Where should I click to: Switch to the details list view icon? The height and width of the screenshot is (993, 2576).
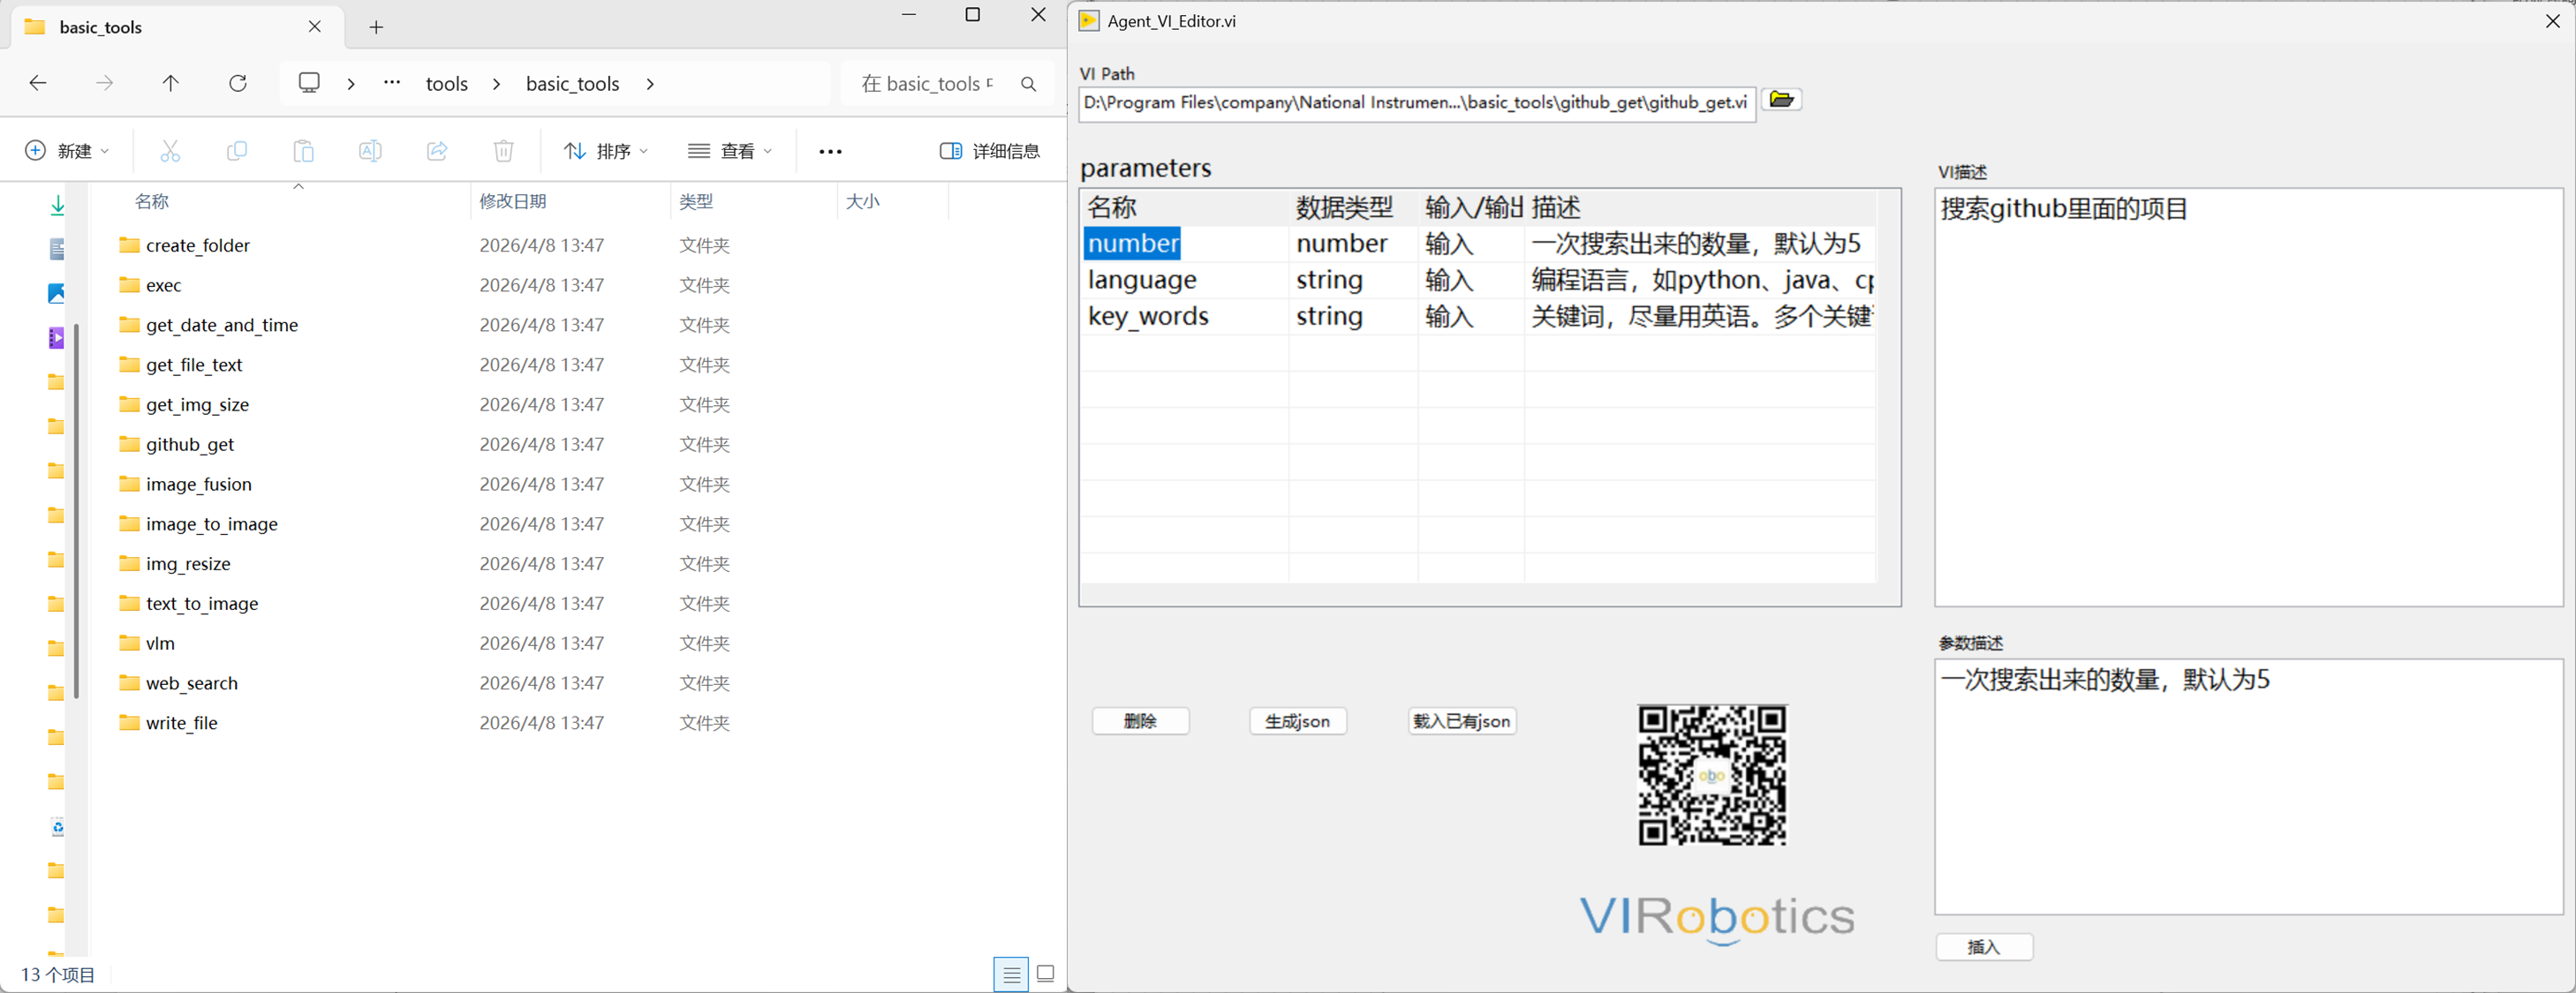[1011, 973]
